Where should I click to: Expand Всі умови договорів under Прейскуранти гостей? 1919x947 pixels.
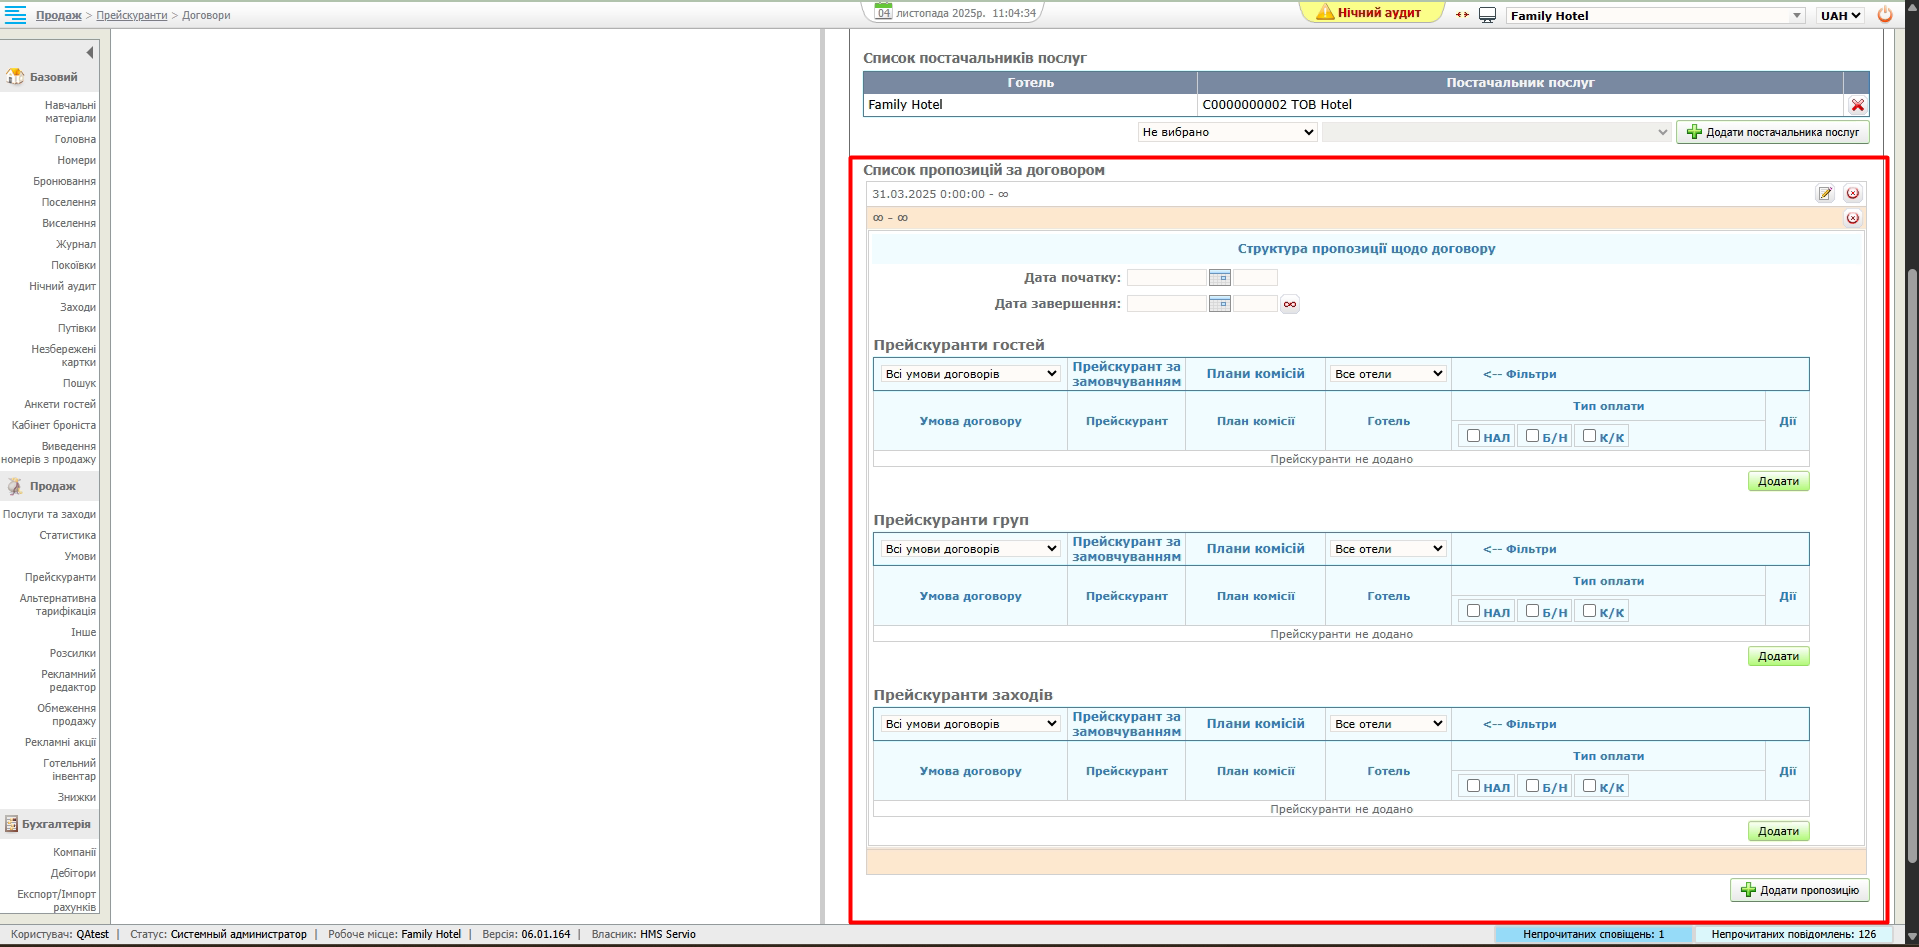pyautogui.click(x=970, y=374)
